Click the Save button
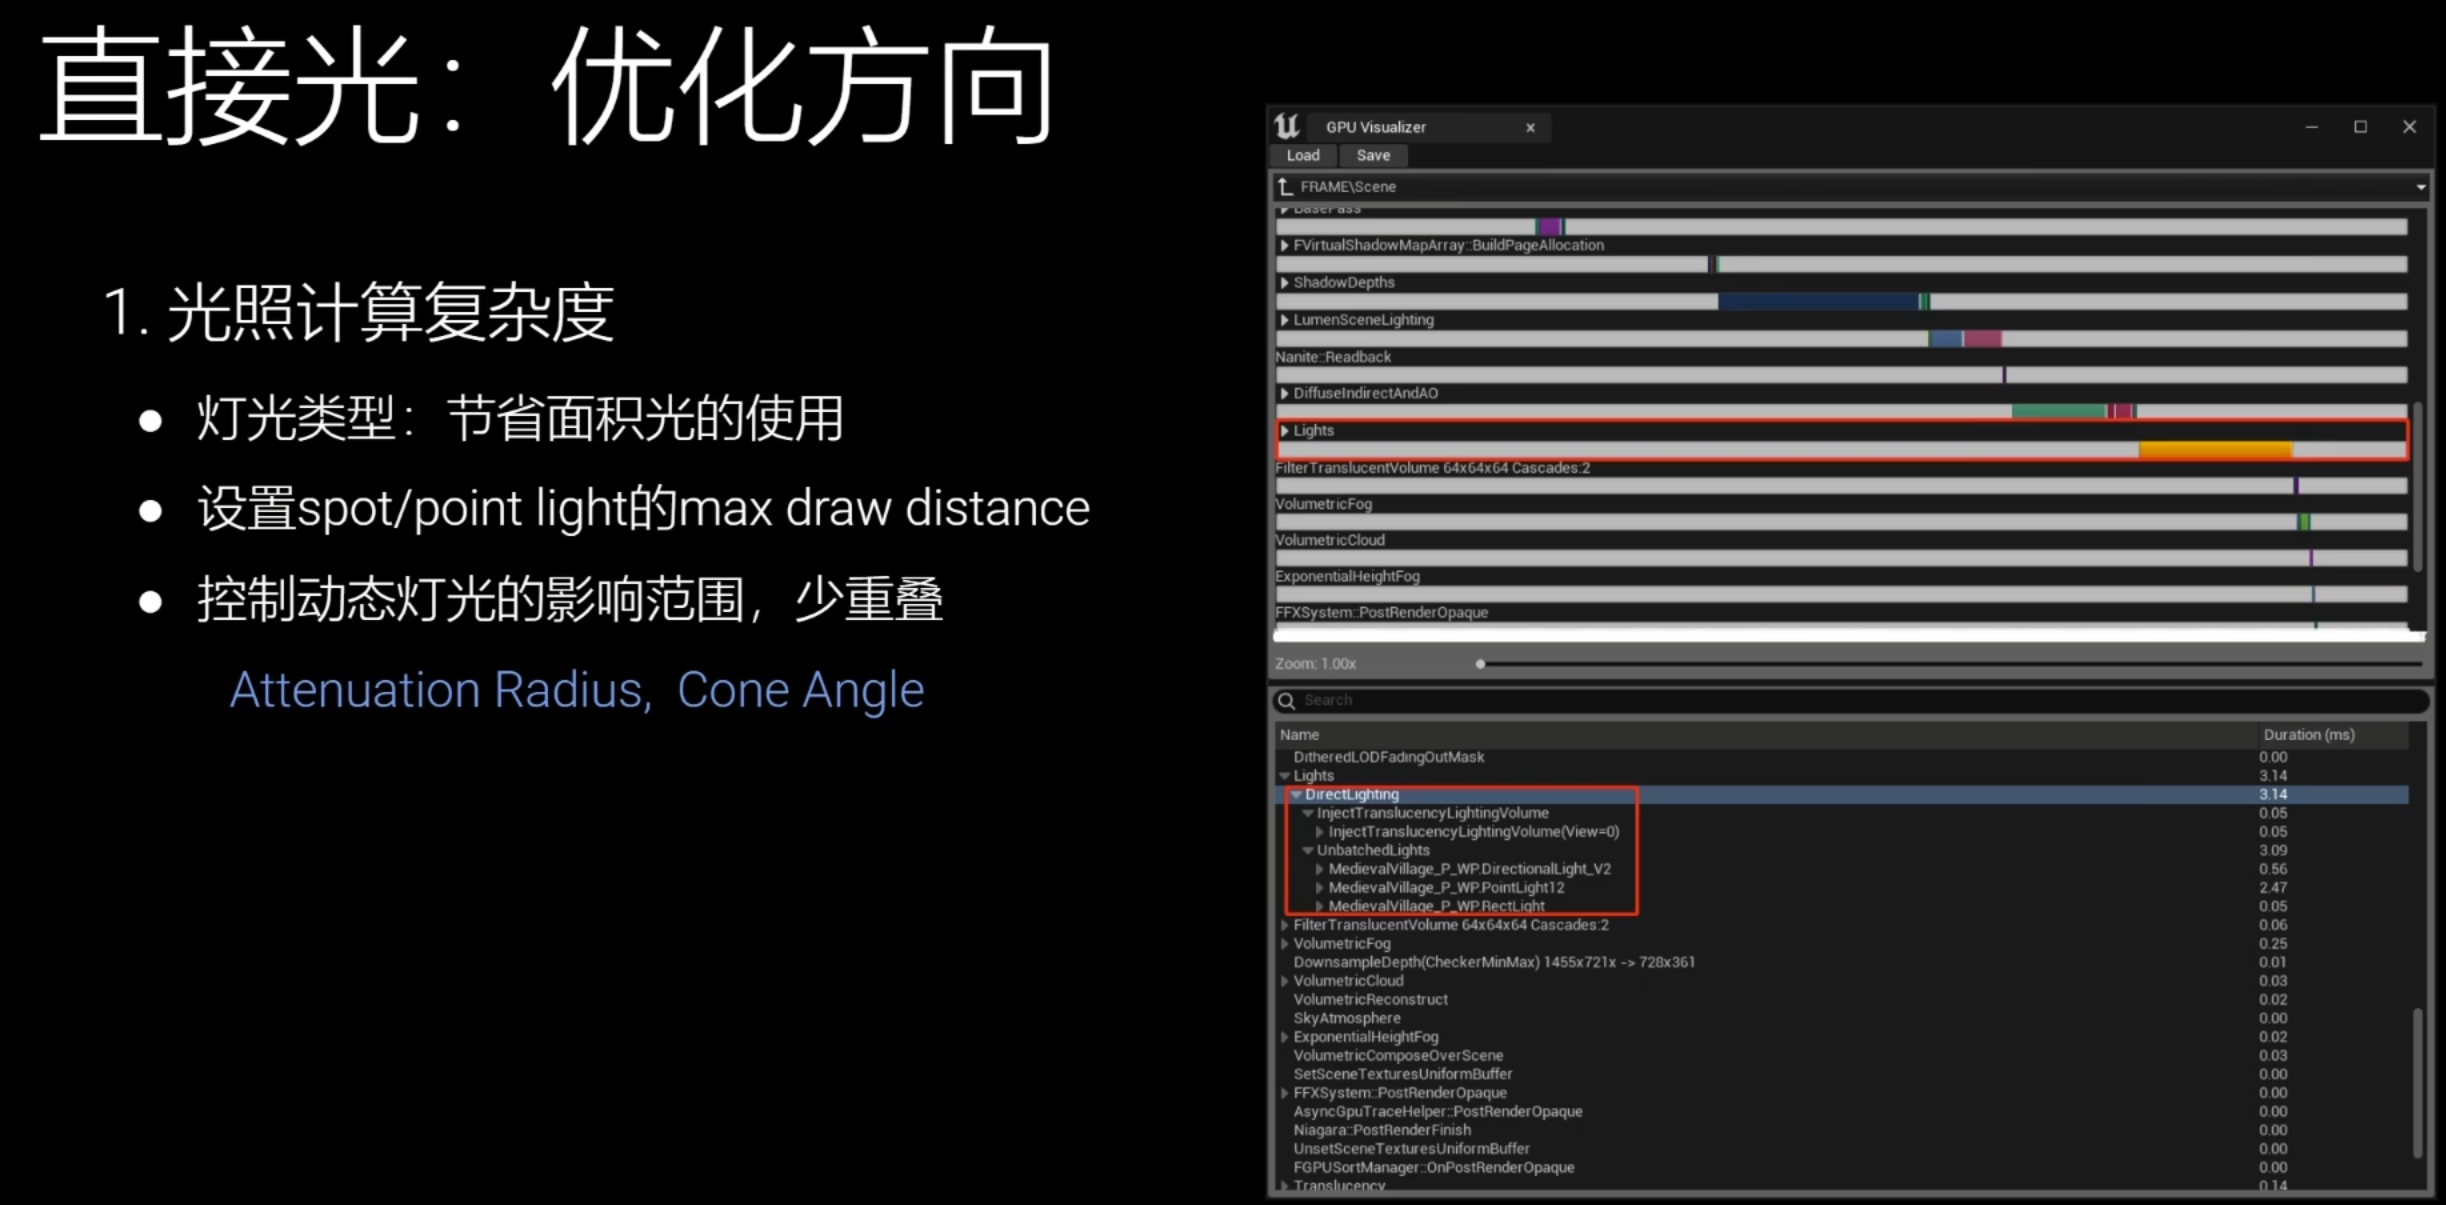Screen dimensions: 2446x1205 point(1373,155)
